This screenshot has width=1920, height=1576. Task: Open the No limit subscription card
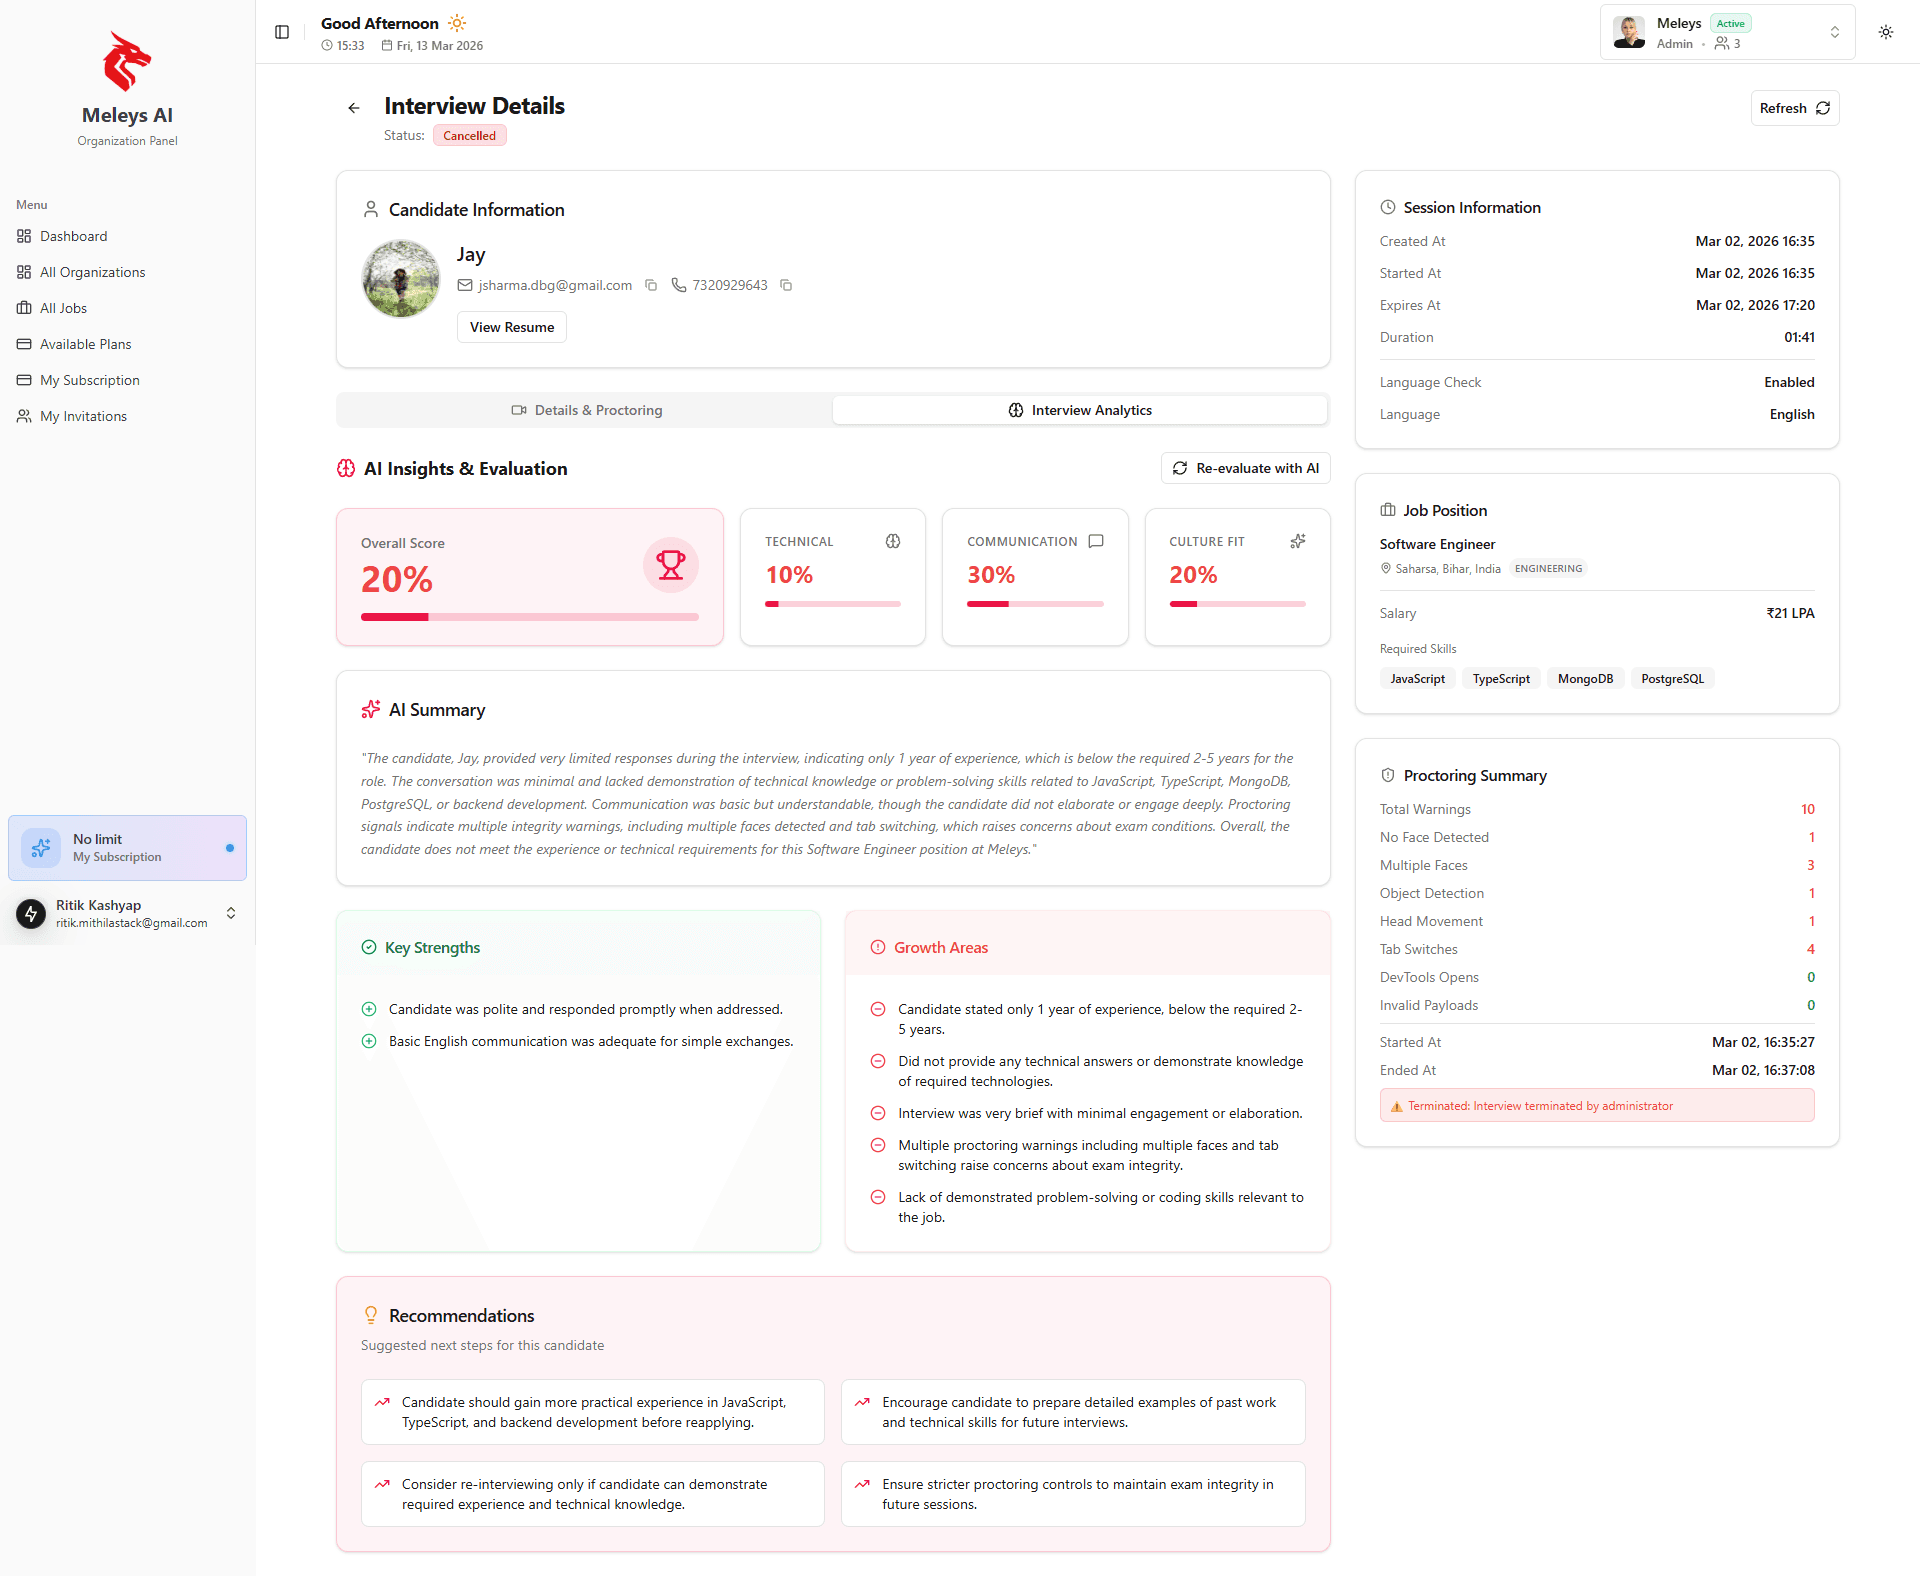pyautogui.click(x=127, y=848)
